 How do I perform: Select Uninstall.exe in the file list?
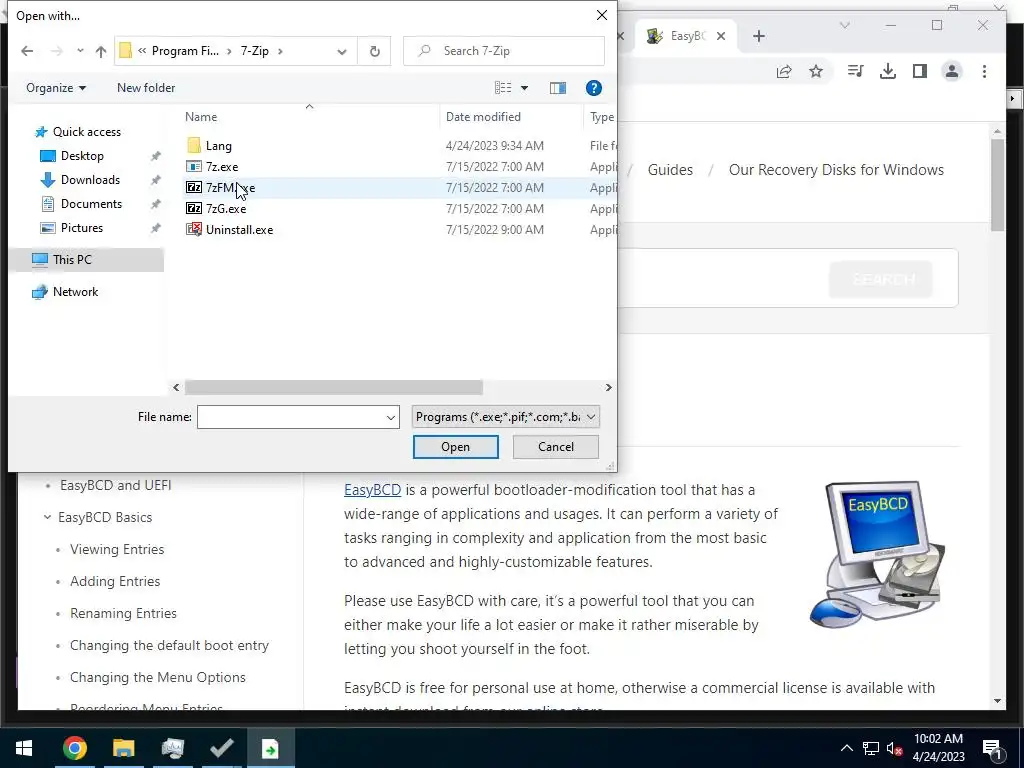point(239,230)
